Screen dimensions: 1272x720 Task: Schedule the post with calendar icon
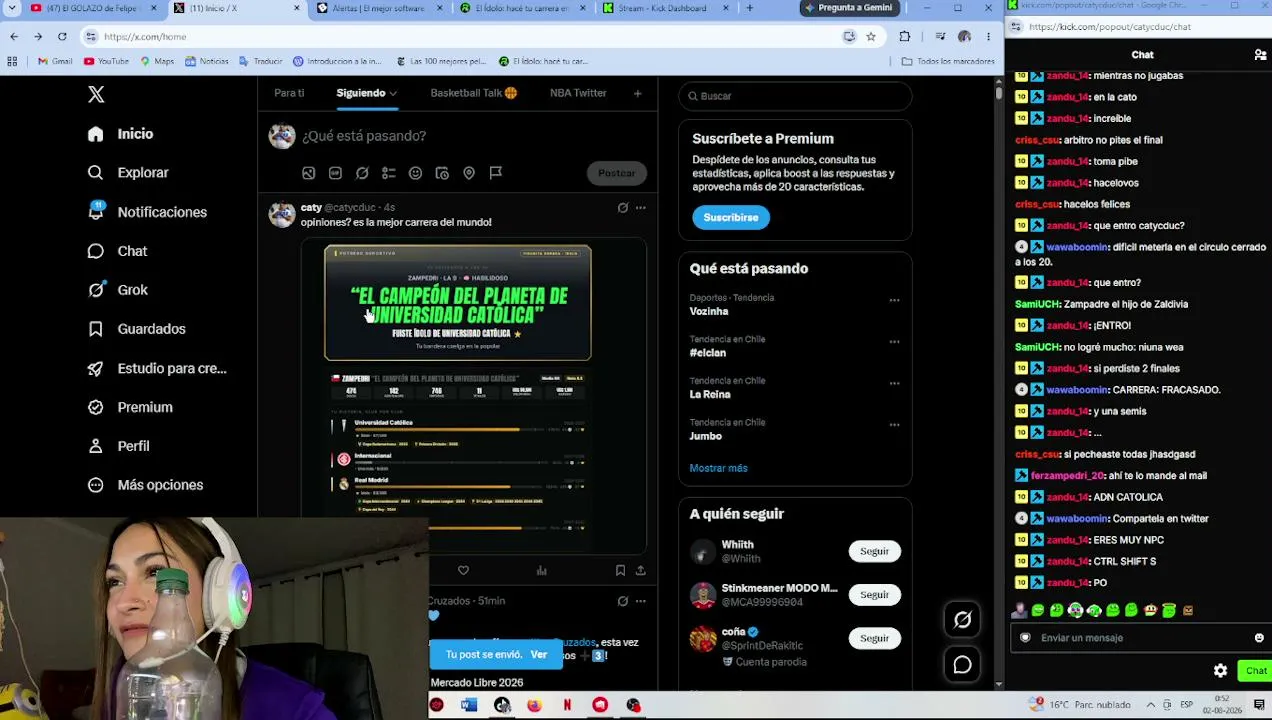442,173
